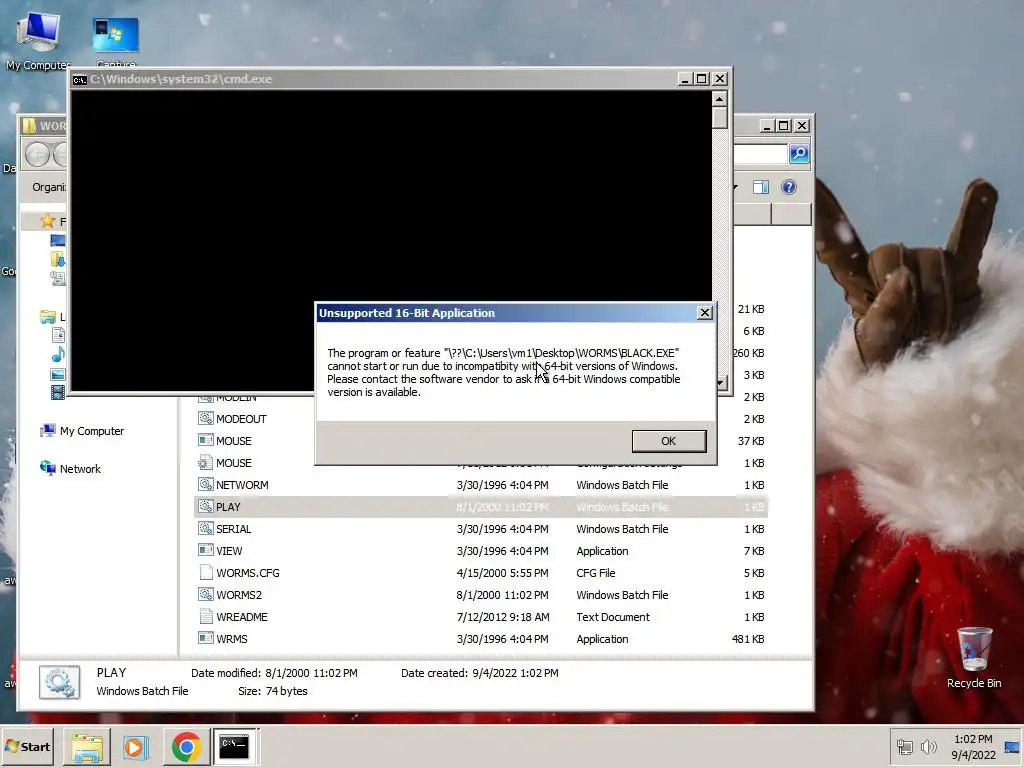Maximize the Explorer WORMS window
The height and width of the screenshot is (768, 1024).
pos(784,125)
